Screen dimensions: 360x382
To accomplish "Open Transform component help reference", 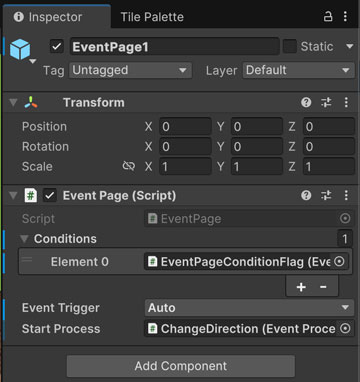I will (x=306, y=102).
